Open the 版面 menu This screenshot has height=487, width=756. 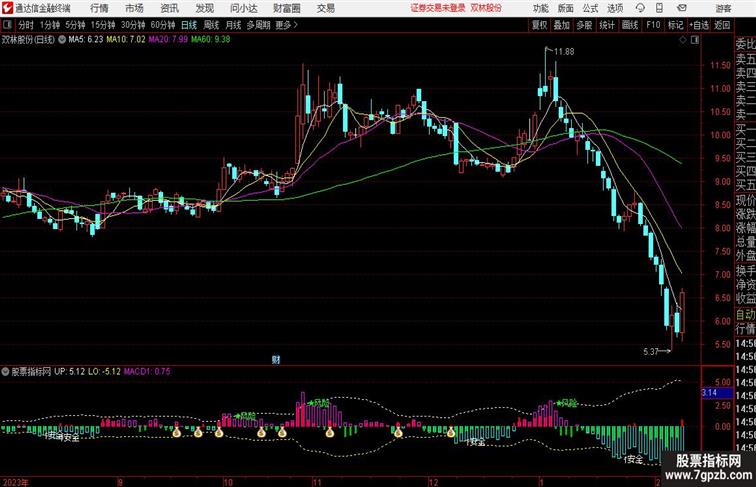[x=566, y=8]
